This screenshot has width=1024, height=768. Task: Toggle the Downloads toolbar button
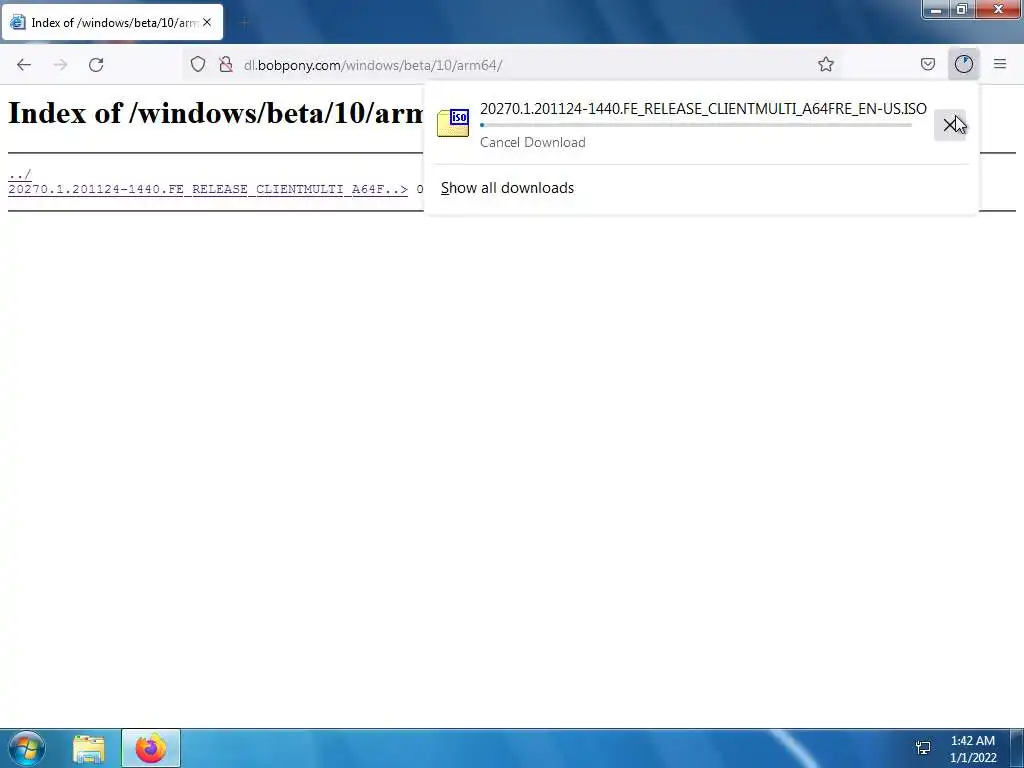point(963,64)
